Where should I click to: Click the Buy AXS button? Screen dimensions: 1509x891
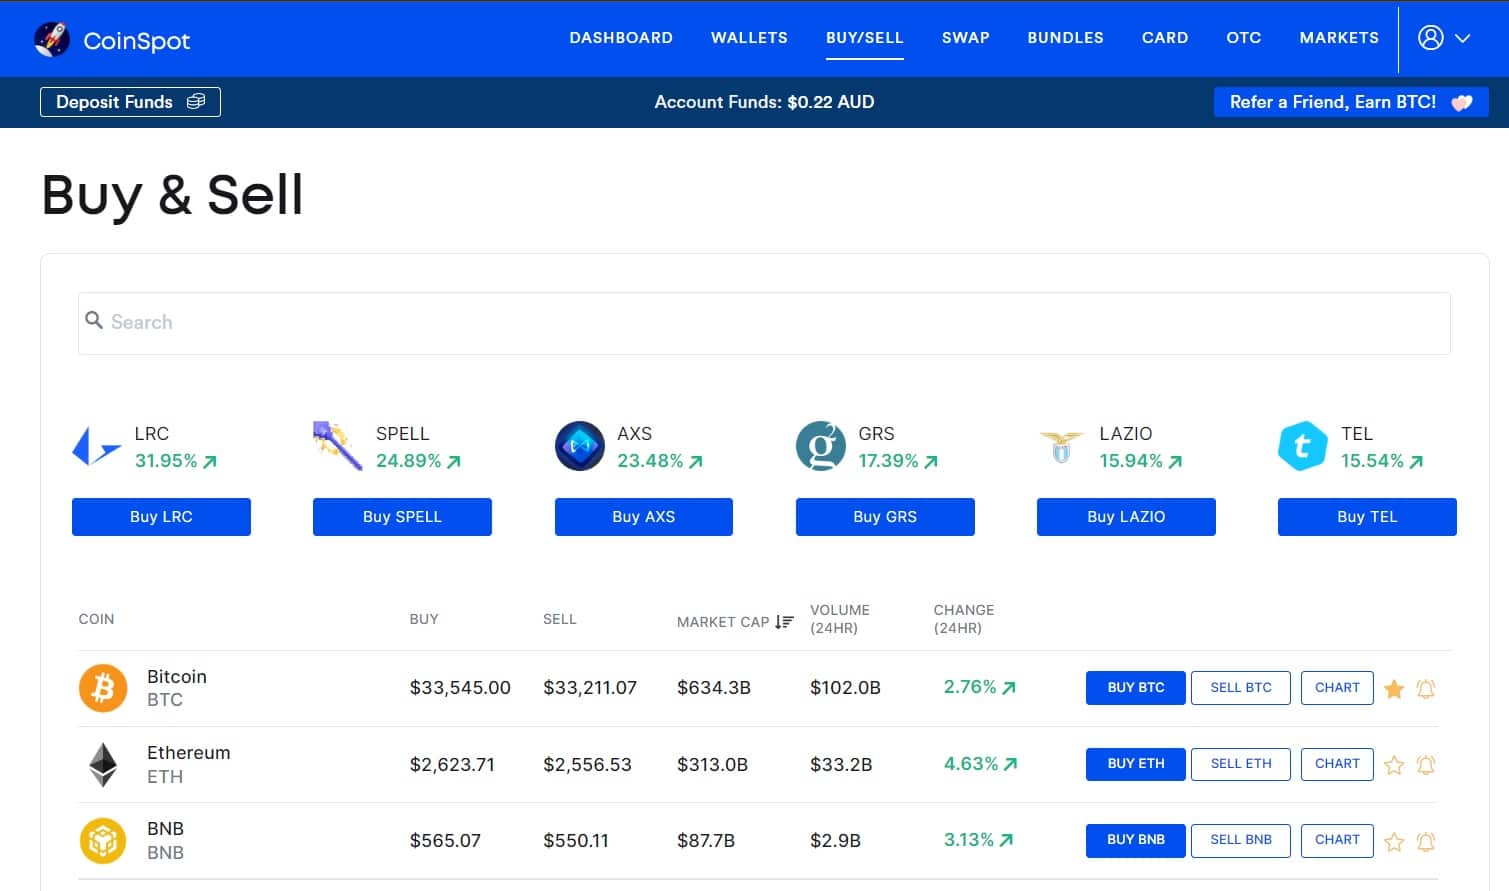pos(644,517)
